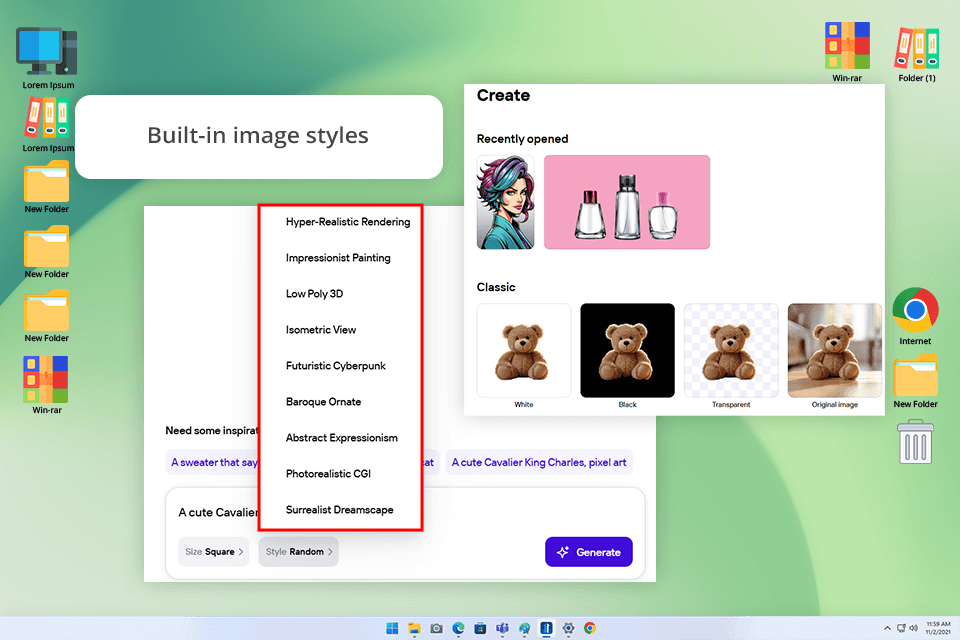Use the 'A sweater that say' suggestion chip

pyautogui.click(x=213, y=462)
